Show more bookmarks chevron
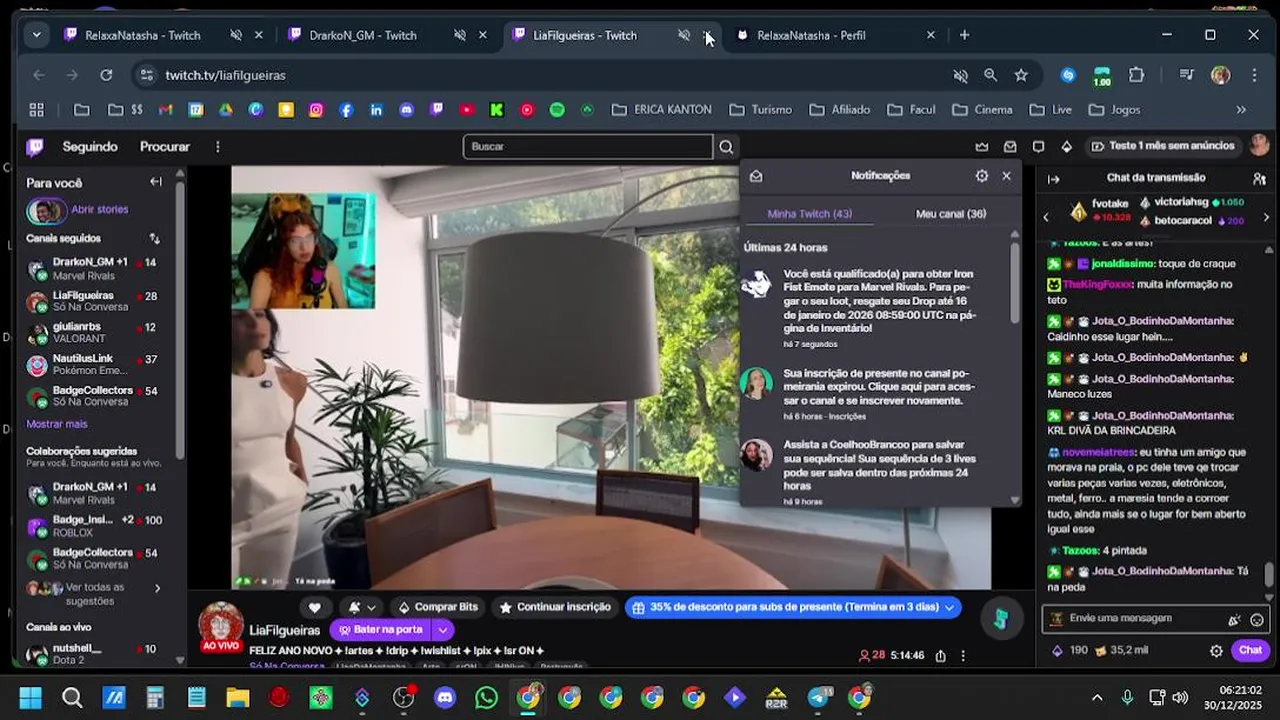This screenshot has width=1280, height=720. click(1241, 110)
